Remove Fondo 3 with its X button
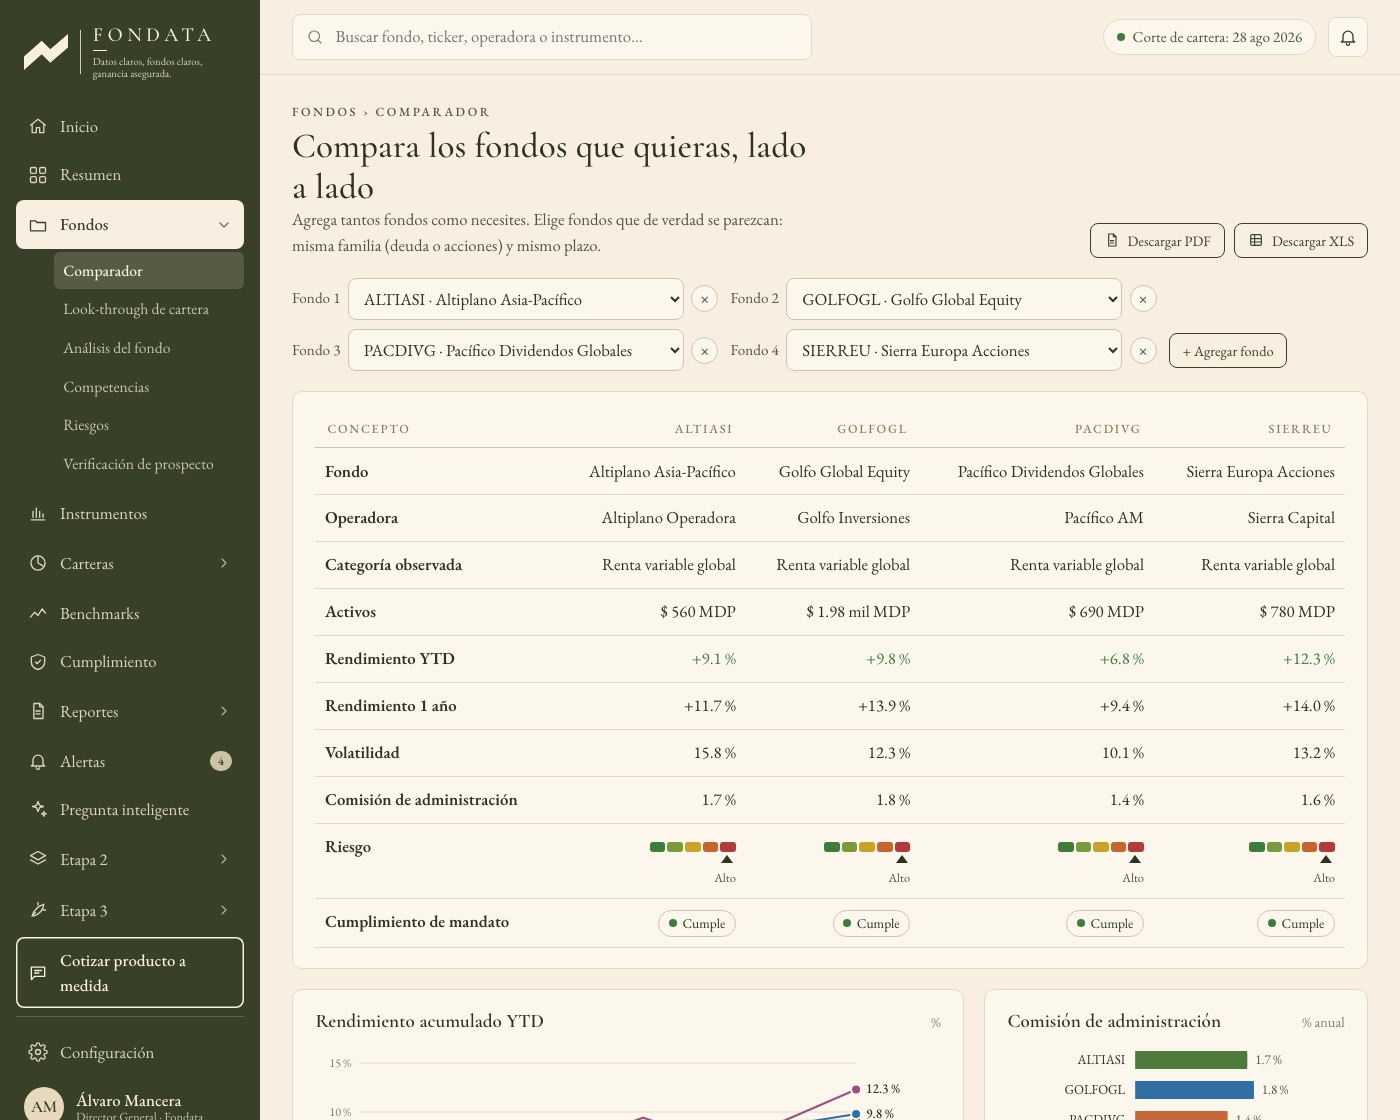Image resolution: width=1400 pixels, height=1120 pixels. (x=705, y=351)
